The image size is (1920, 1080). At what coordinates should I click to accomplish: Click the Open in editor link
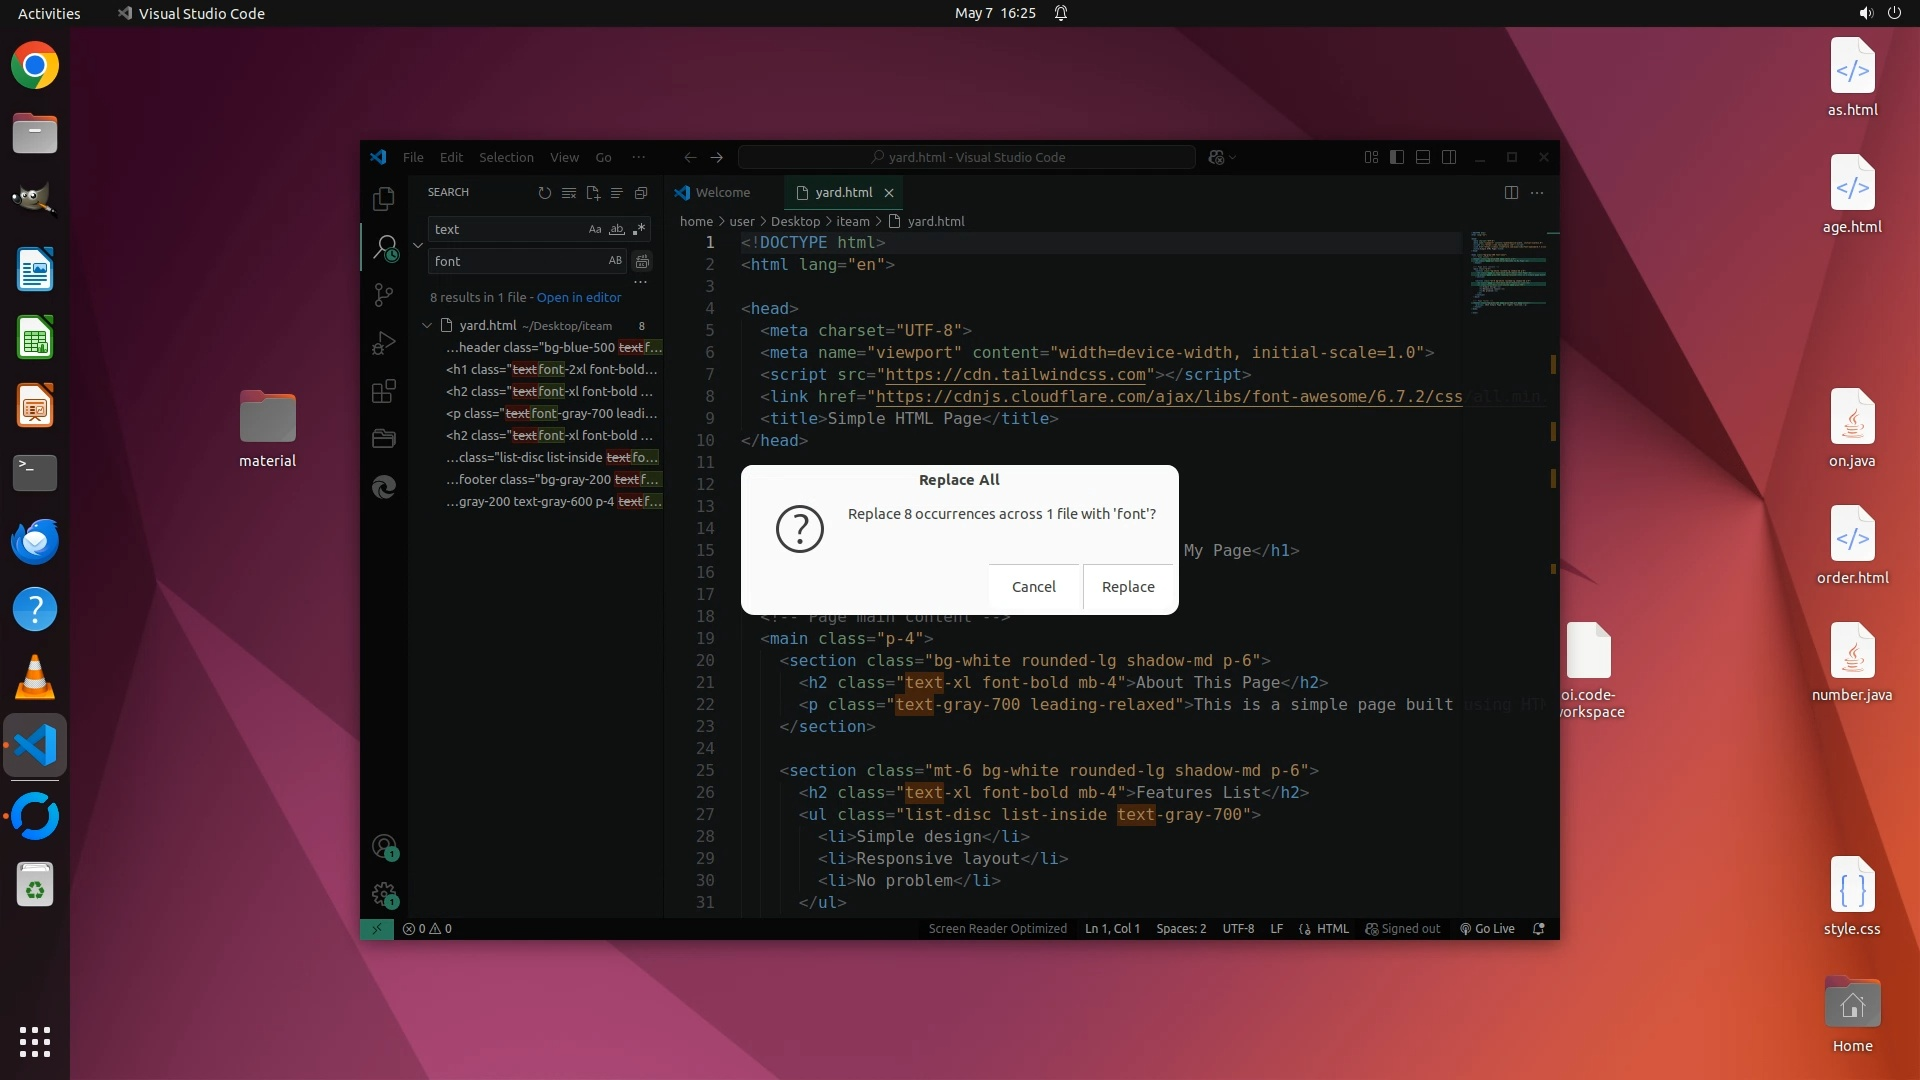[x=578, y=297]
